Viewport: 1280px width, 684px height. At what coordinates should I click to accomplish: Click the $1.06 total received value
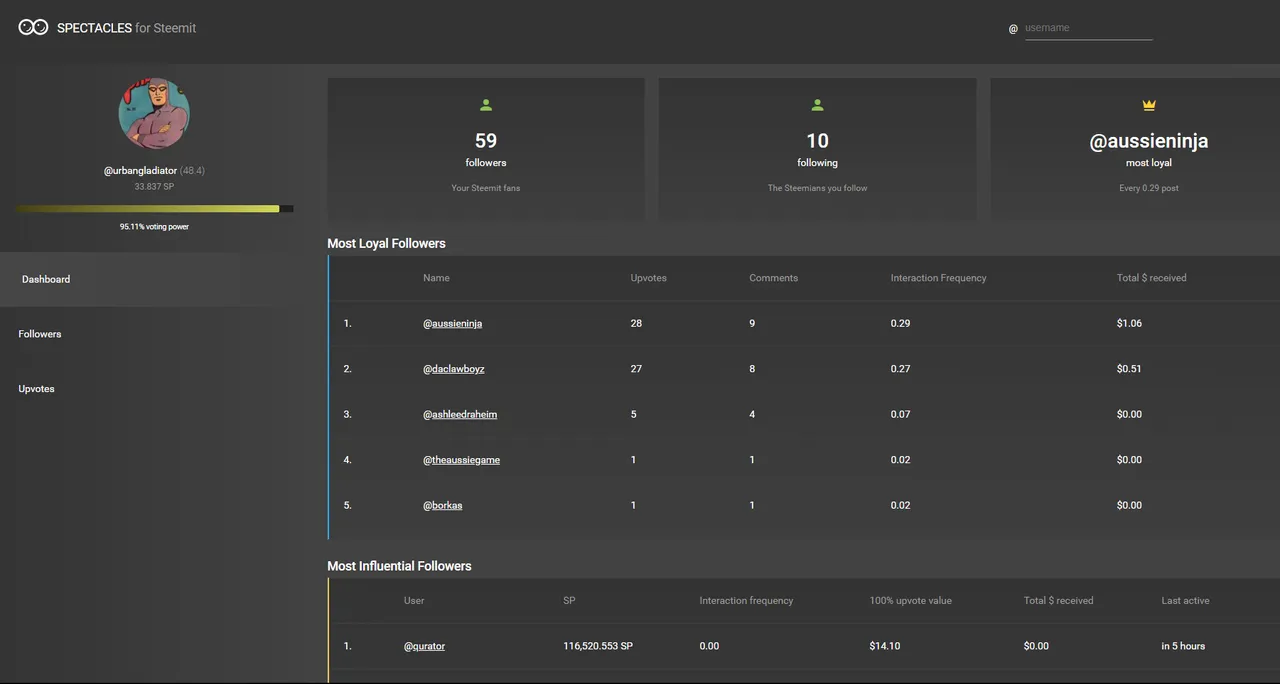1129,324
